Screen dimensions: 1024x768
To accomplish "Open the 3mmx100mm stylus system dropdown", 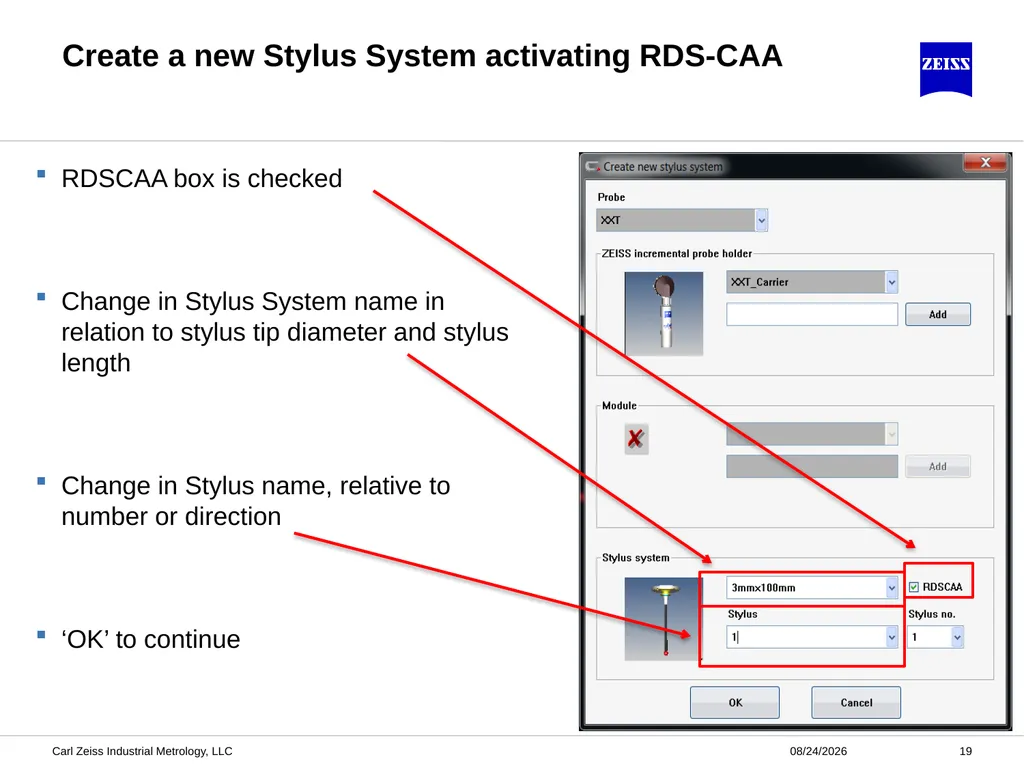I will pos(891,588).
